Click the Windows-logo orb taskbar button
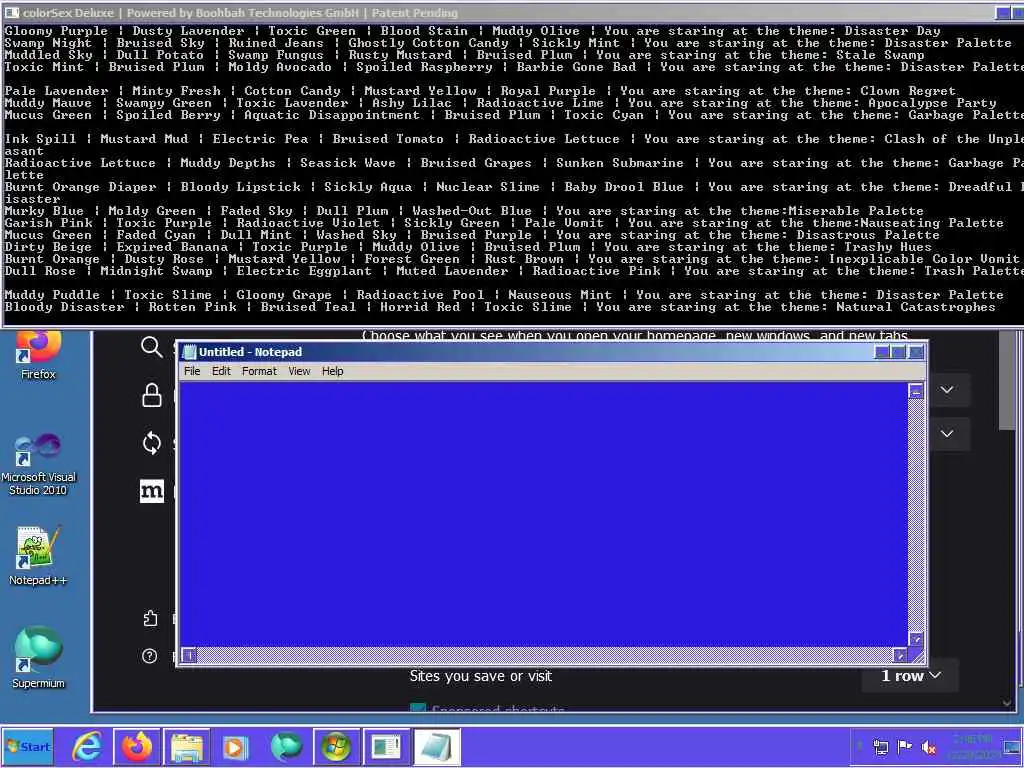Viewport: 1024px width, 768px height. (x=336, y=747)
